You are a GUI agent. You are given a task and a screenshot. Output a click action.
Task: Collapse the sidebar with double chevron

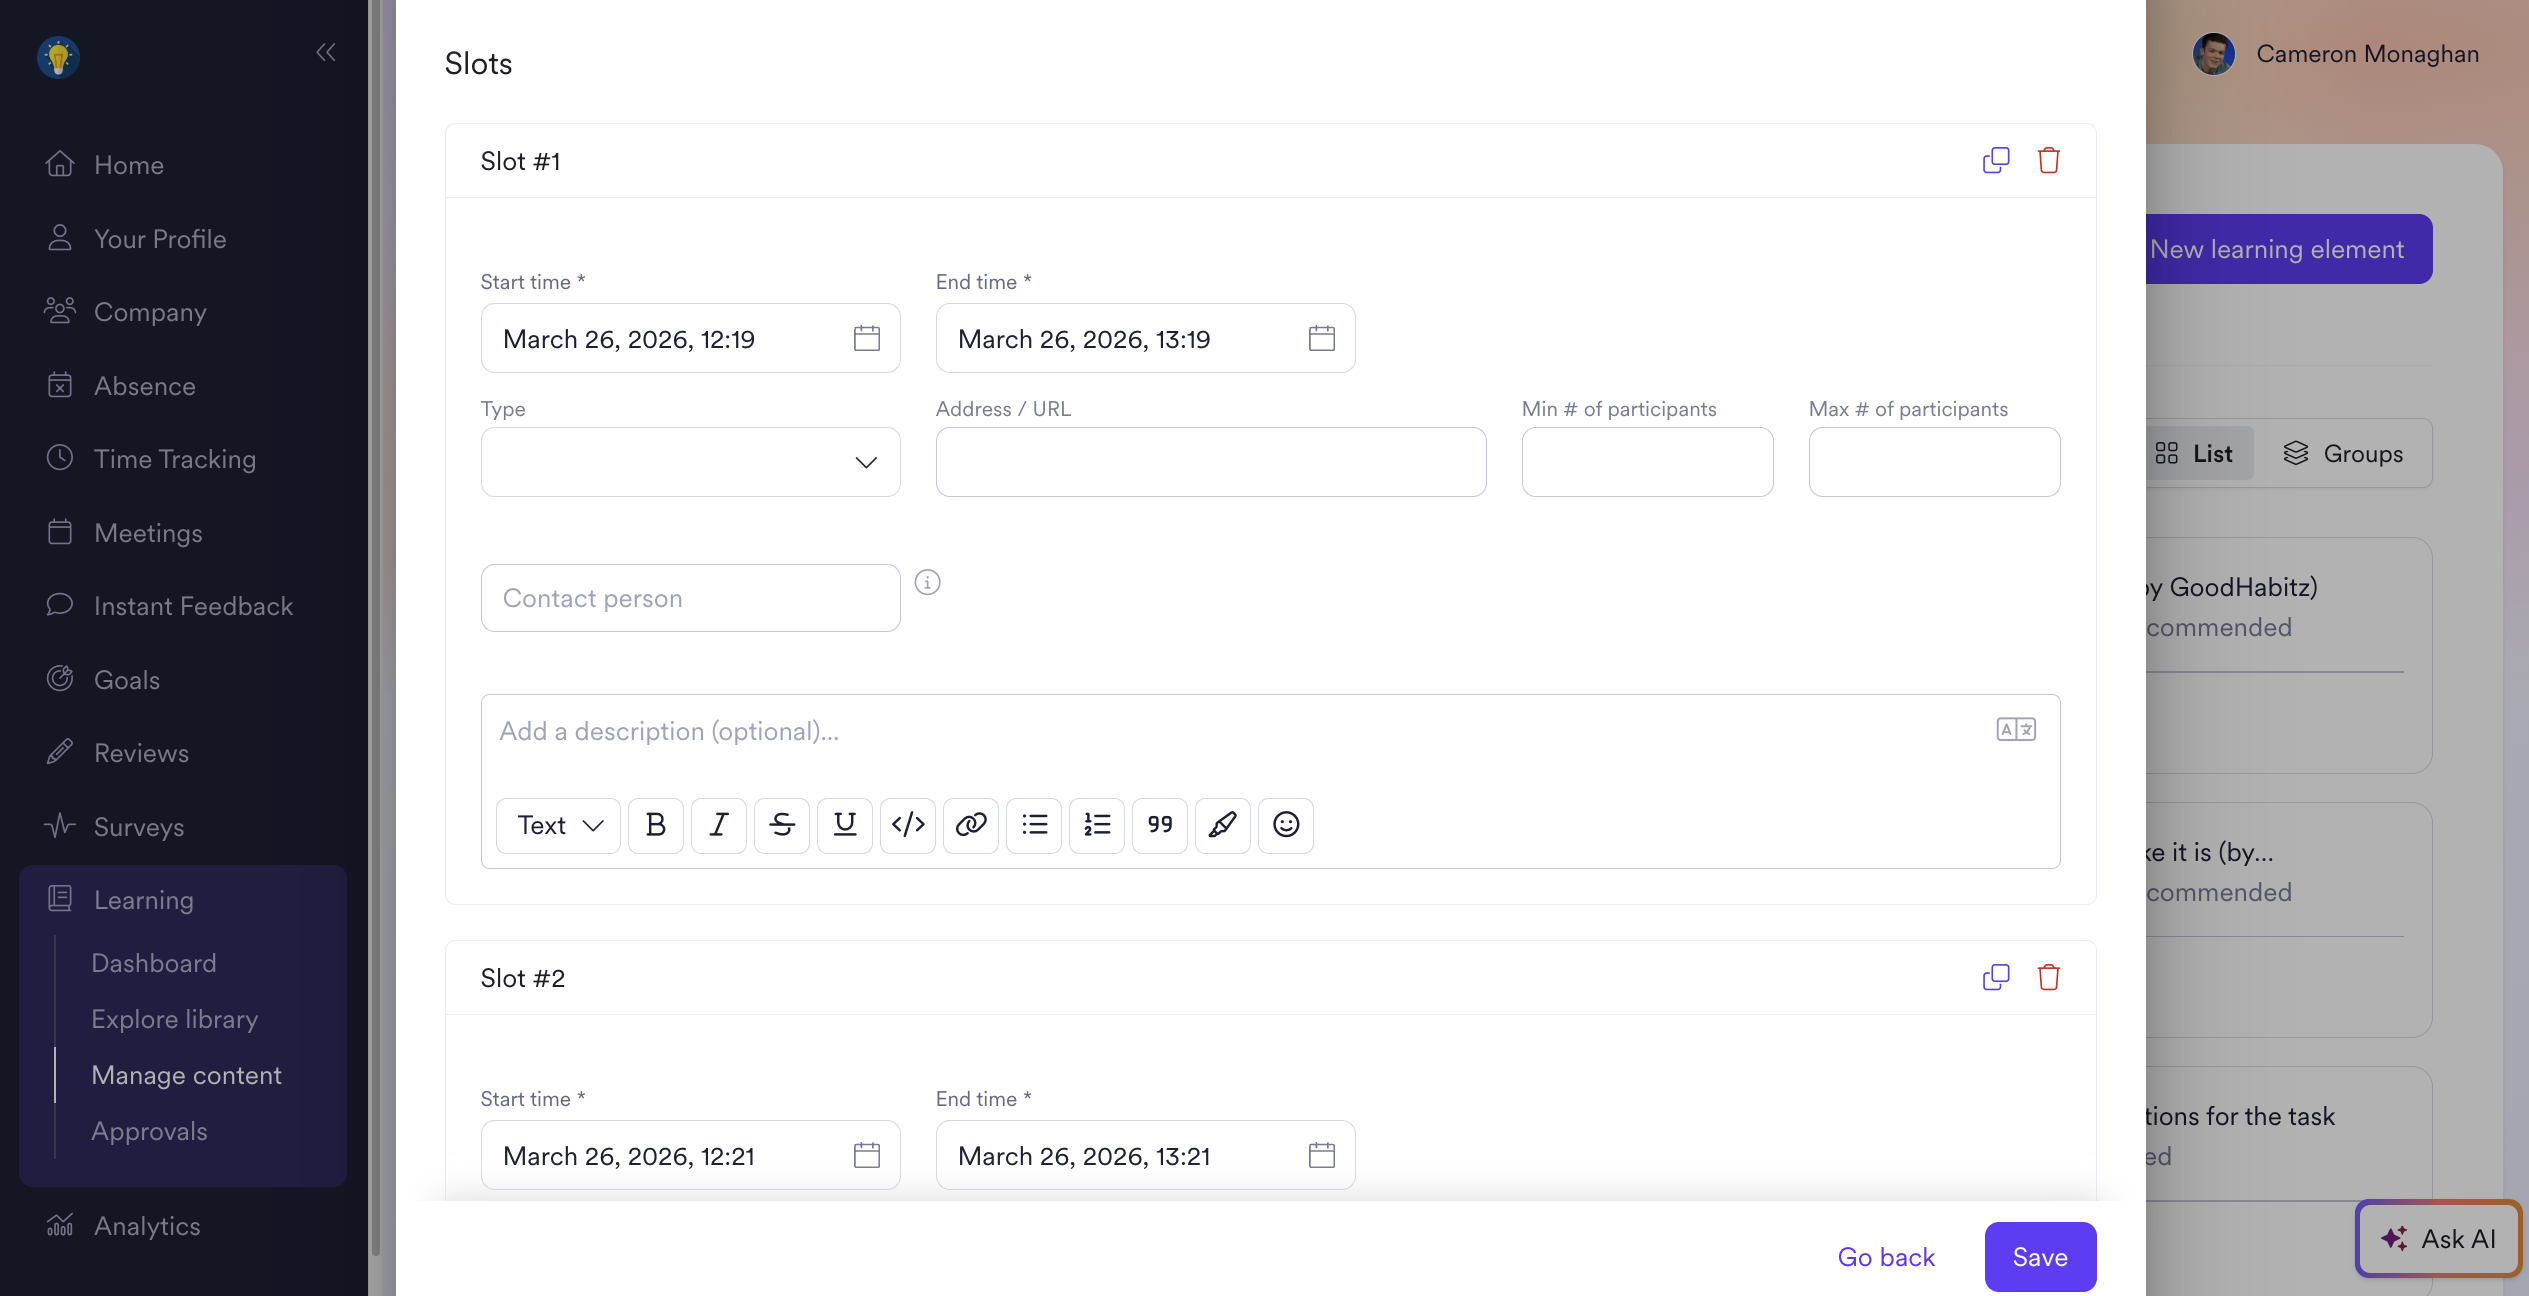(325, 52)
